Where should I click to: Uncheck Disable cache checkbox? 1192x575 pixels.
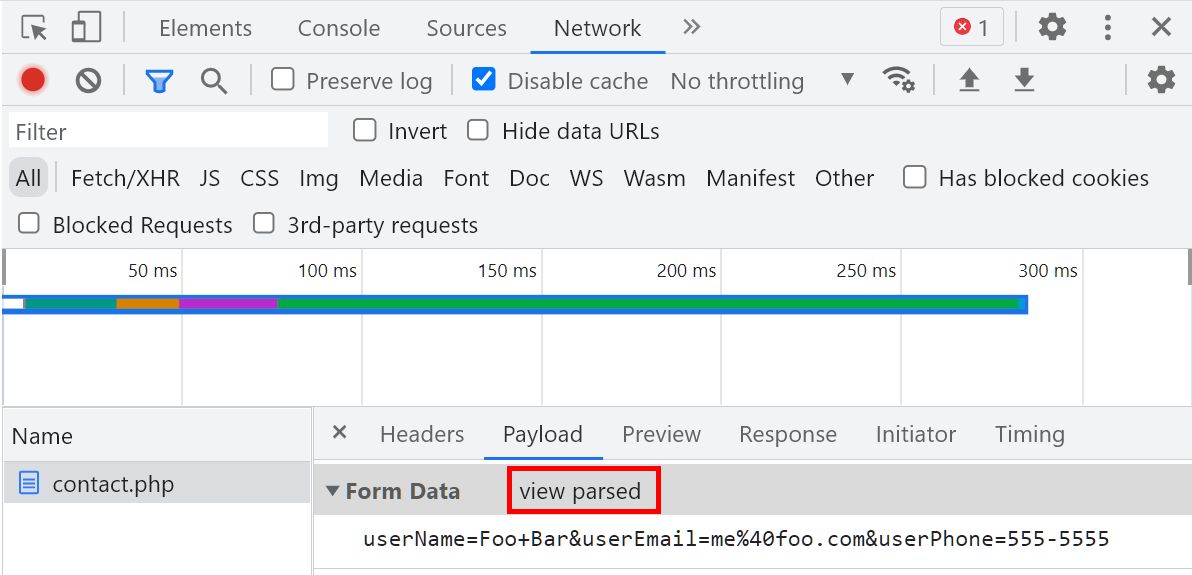(483, 79)
